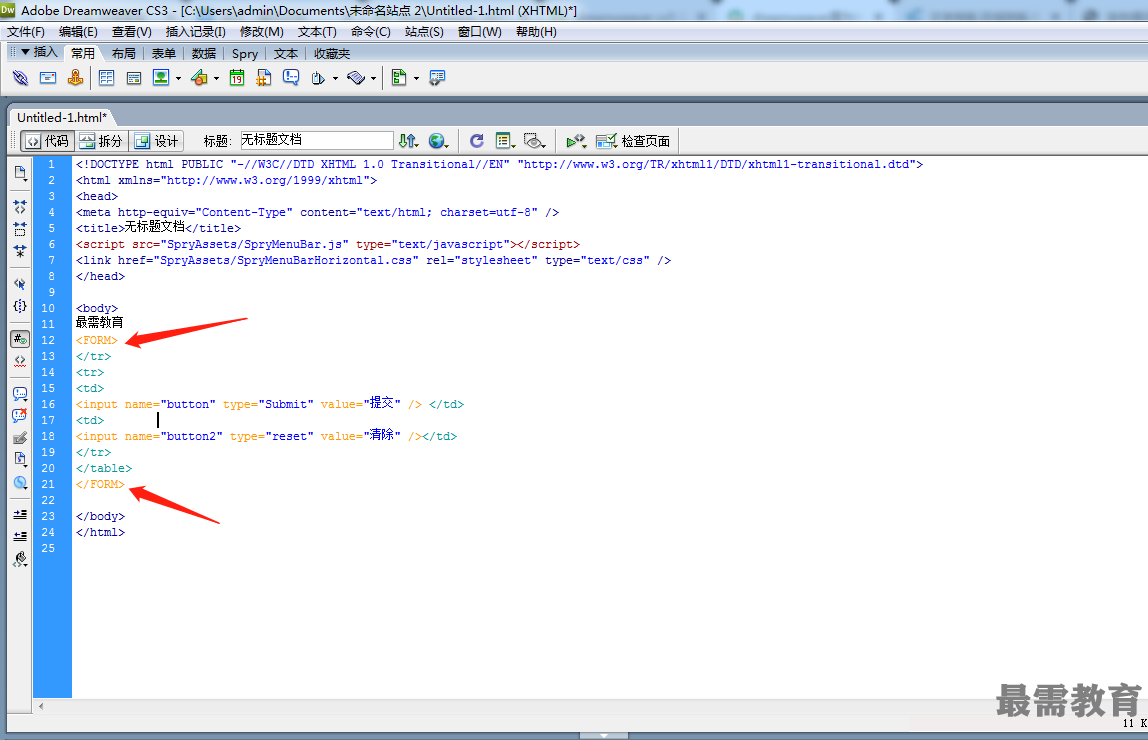Screen dimensions: 1148x740
Task: Click the Wrap Tag icon
Action: [x=20, y=438]
